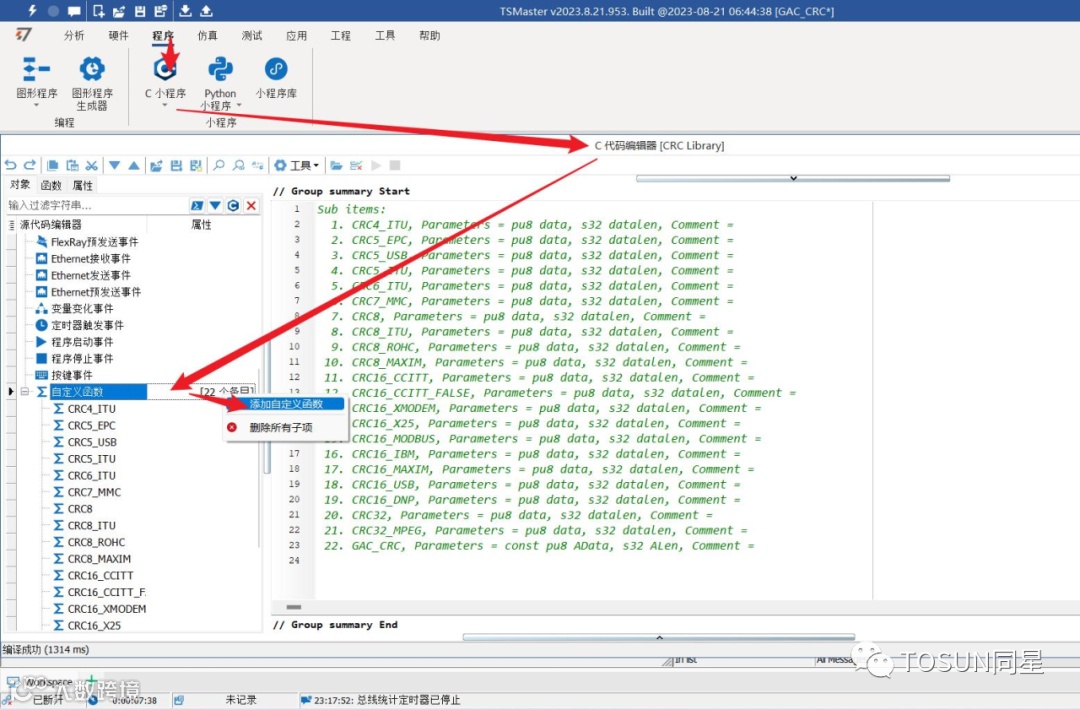This screenshot has height=710, width=1080.
Task: Click the gray Stop square icon
Action: pyautogui.click(x=395, y=165)
